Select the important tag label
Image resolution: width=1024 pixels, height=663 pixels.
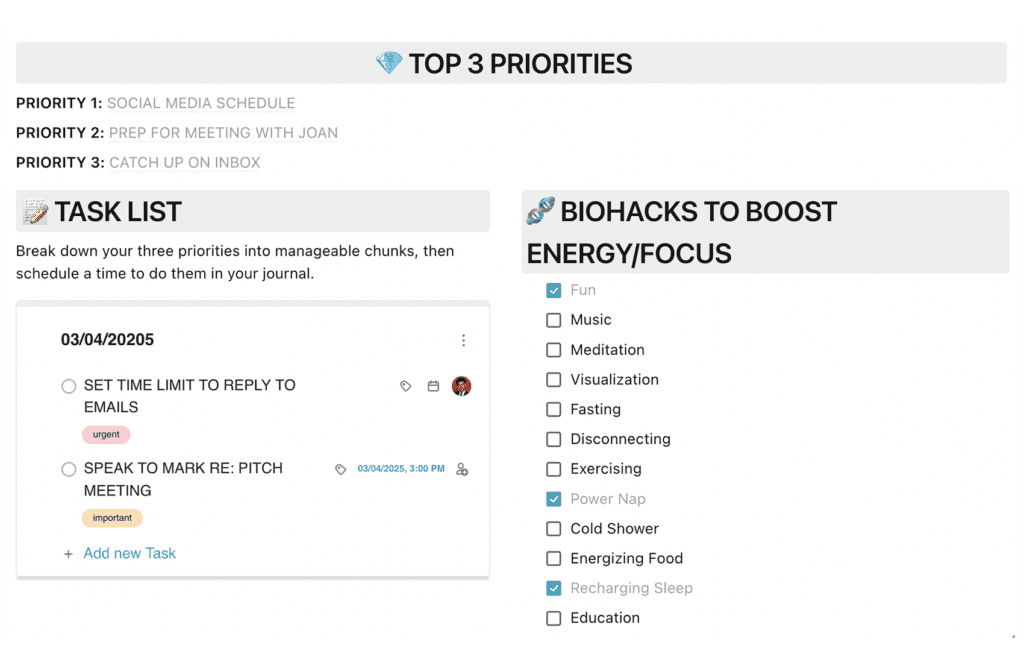[x=112, y=518]
